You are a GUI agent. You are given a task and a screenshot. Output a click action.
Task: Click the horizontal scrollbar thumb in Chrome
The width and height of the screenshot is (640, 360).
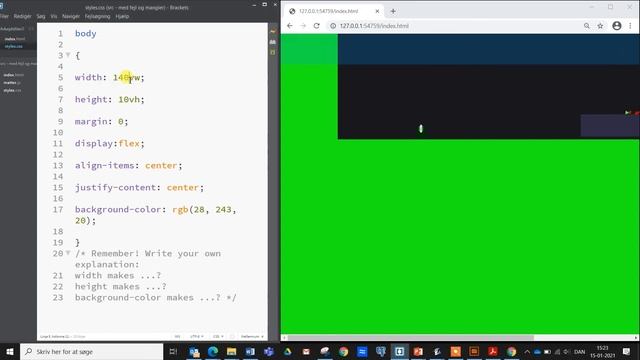pos(411,338)
